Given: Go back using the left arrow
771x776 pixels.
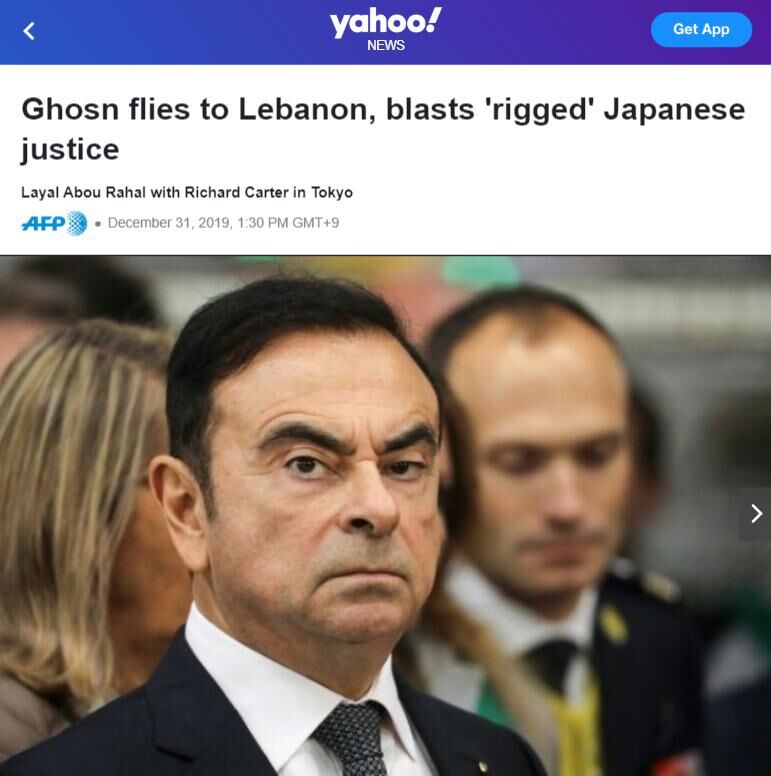Looking at the screenshot, I should (29, 31).
